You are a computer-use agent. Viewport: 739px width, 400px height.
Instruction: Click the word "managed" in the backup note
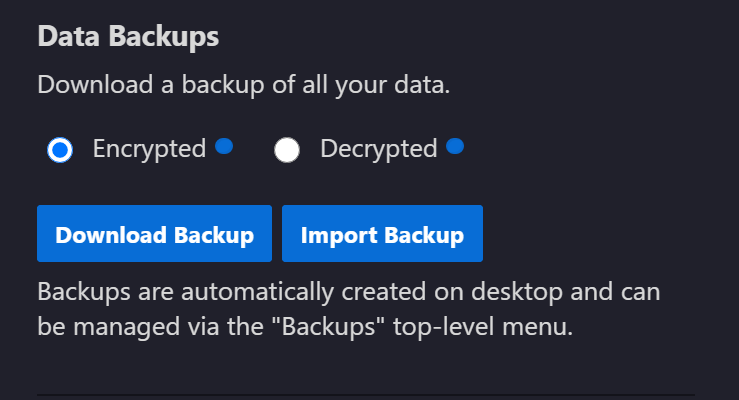tap(127, 327)
